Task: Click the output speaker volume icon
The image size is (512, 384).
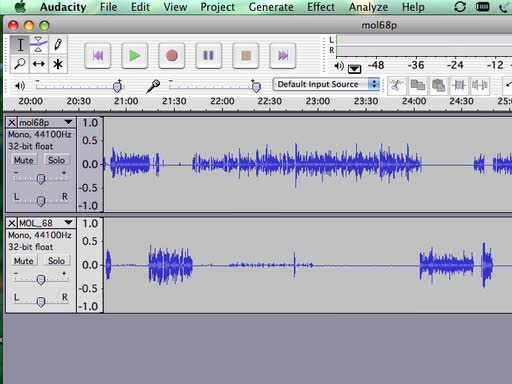Action: (20, 86)
